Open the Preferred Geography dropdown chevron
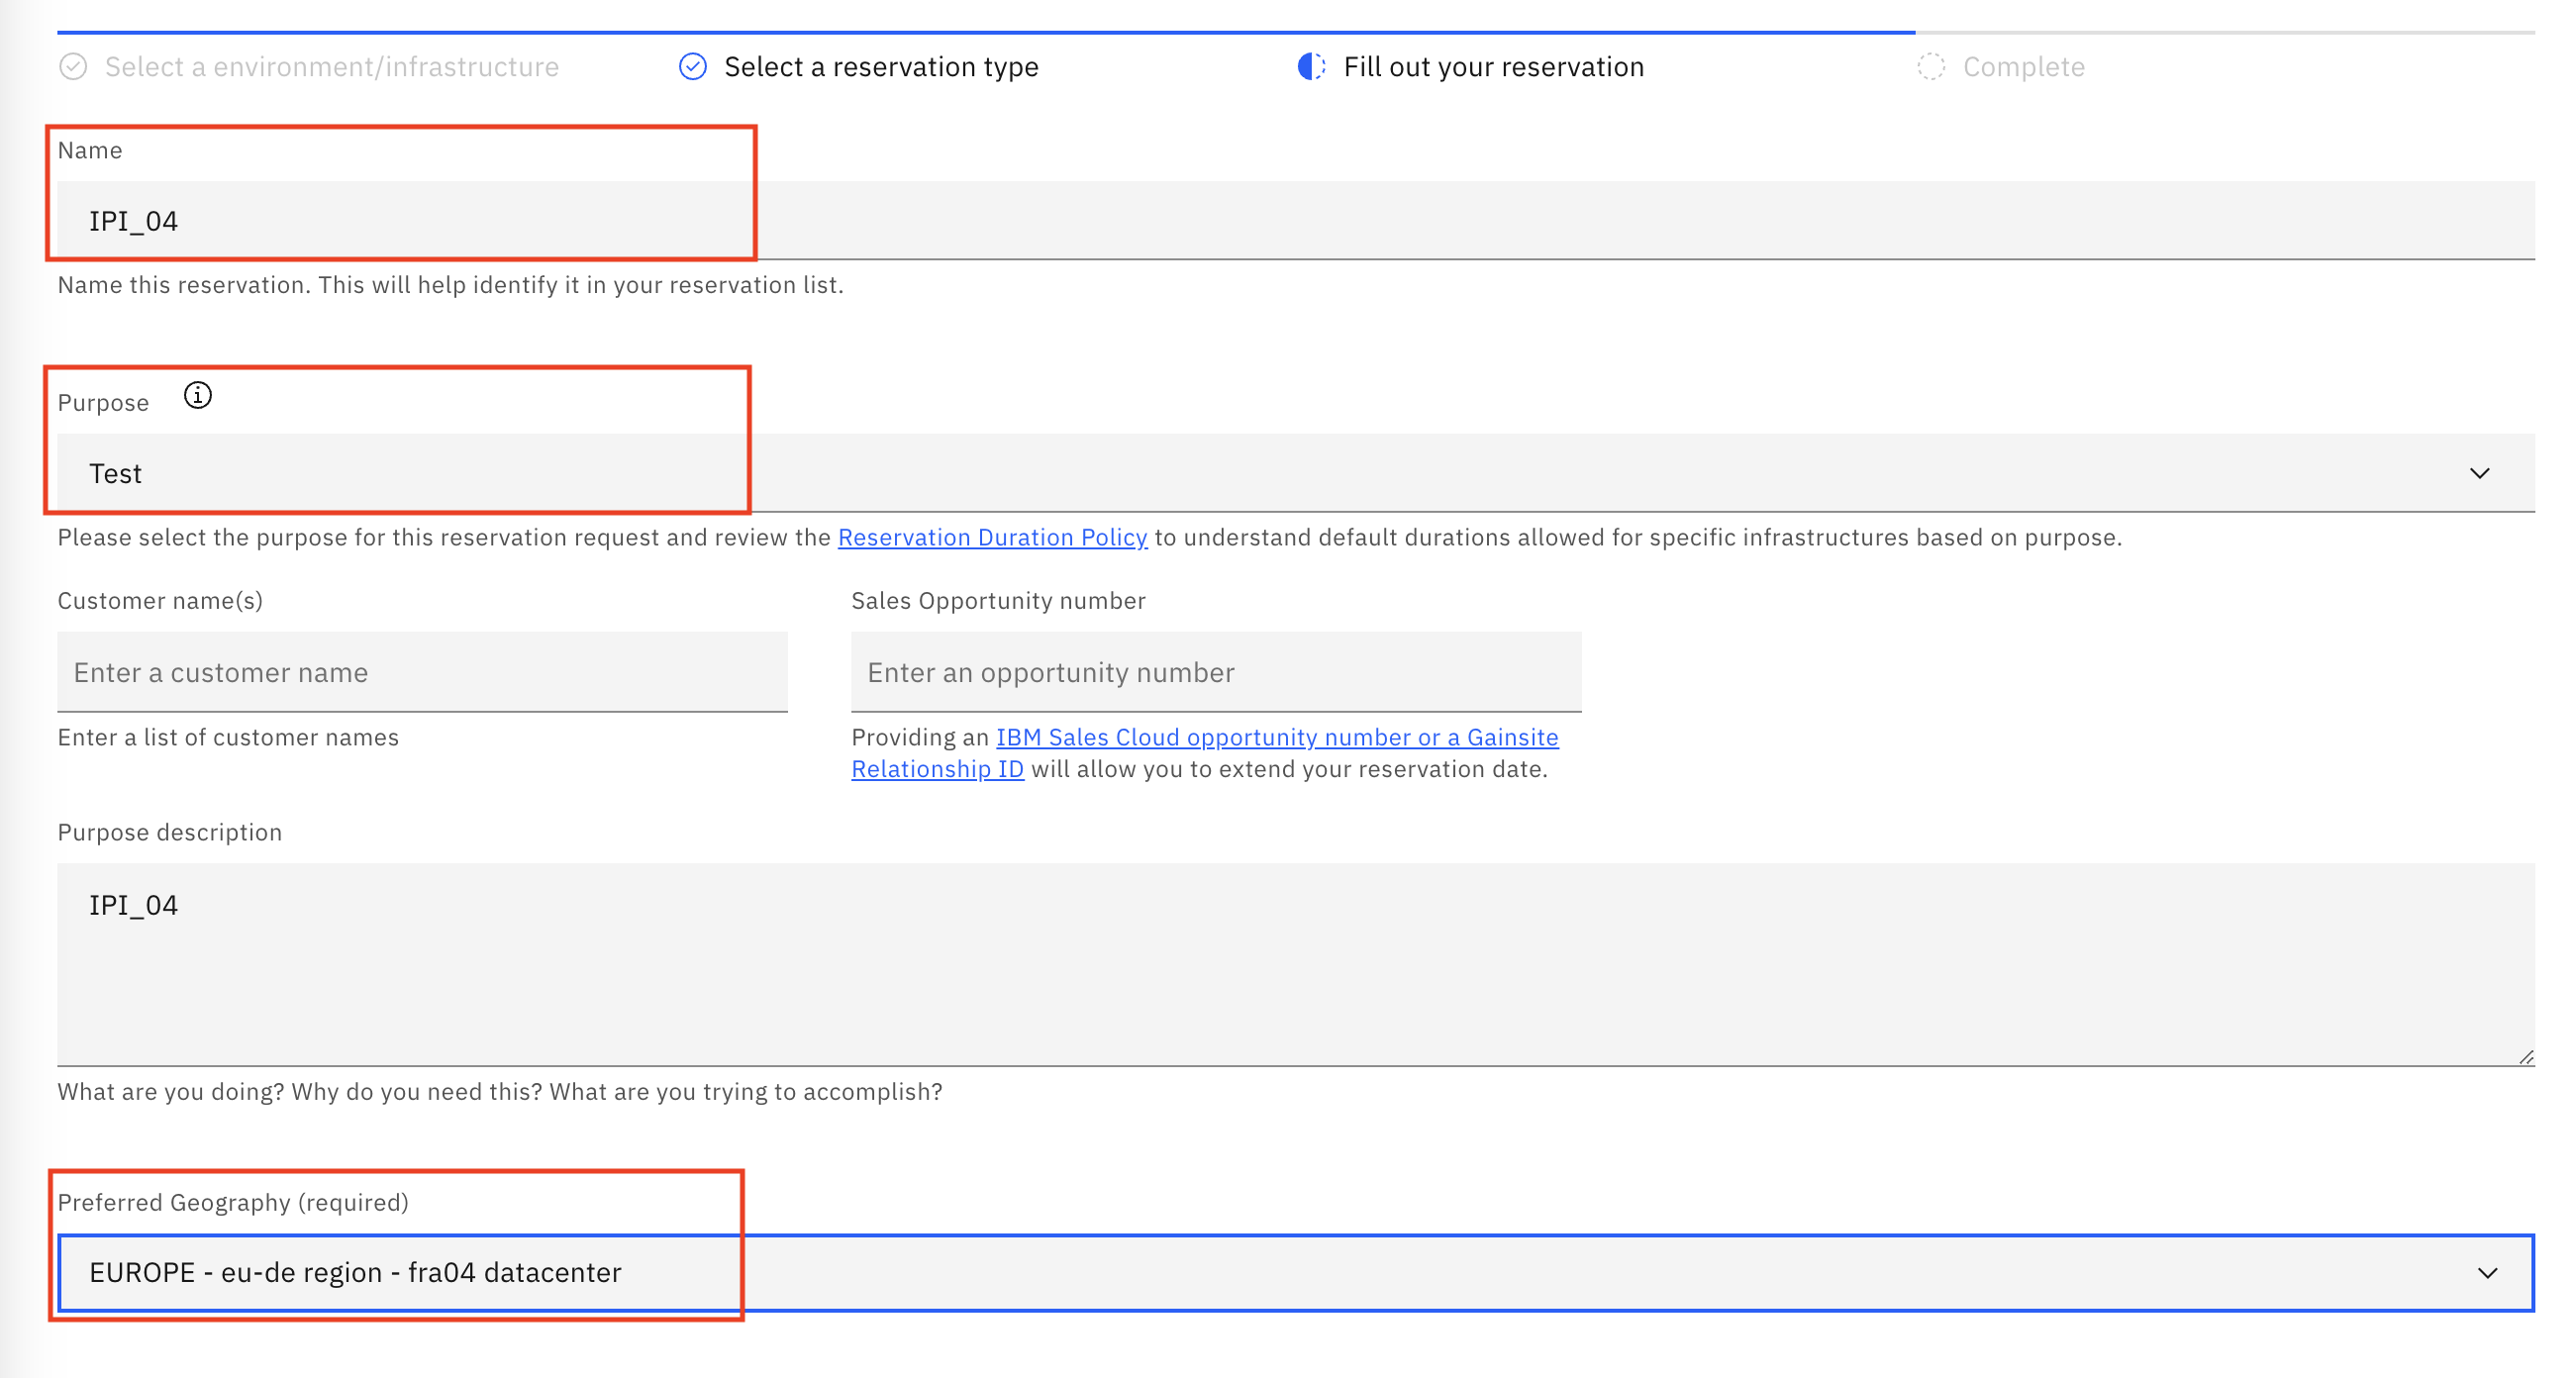 [2487, 1273]
